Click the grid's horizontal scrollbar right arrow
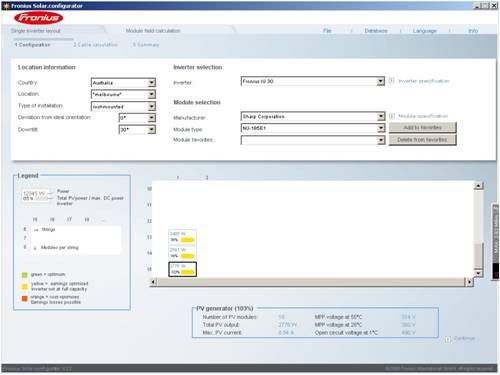Screen dimensions: 500x375 [469, 282]
